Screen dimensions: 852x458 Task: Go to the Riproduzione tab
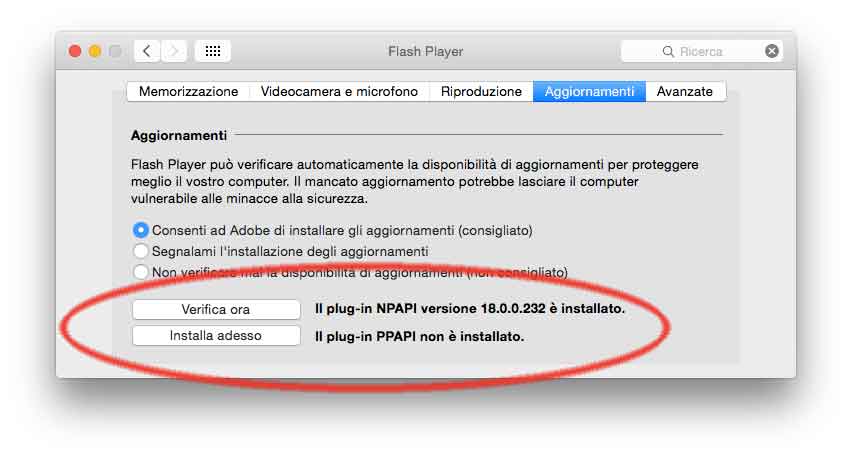coord(481,91)
